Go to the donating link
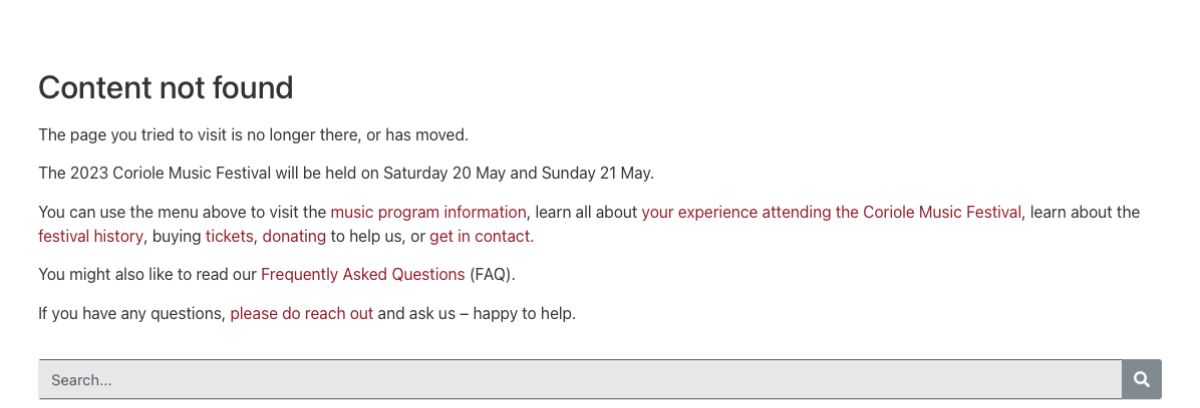 click(294, 237)
